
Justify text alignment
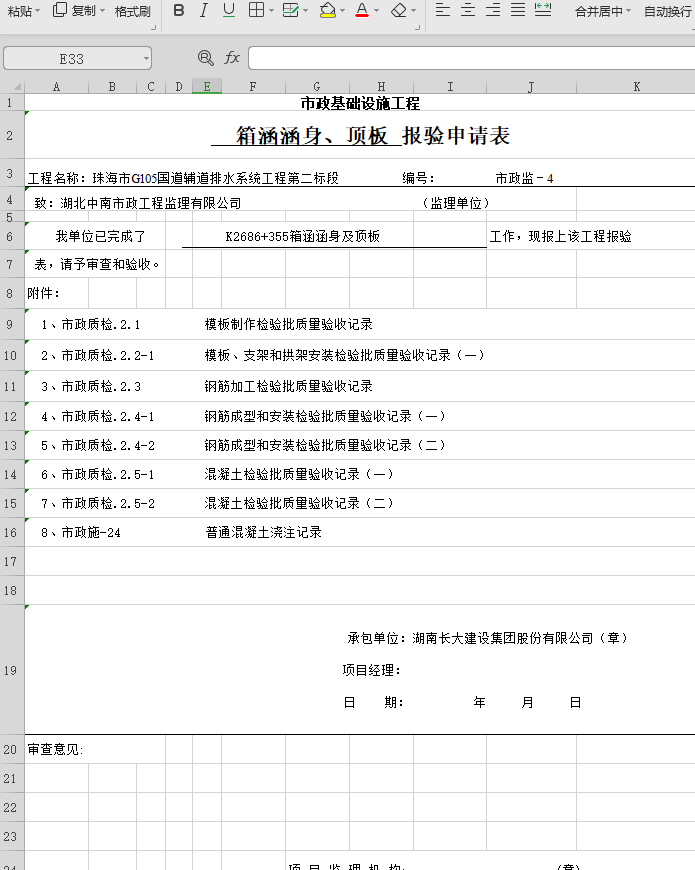[518, 11]
